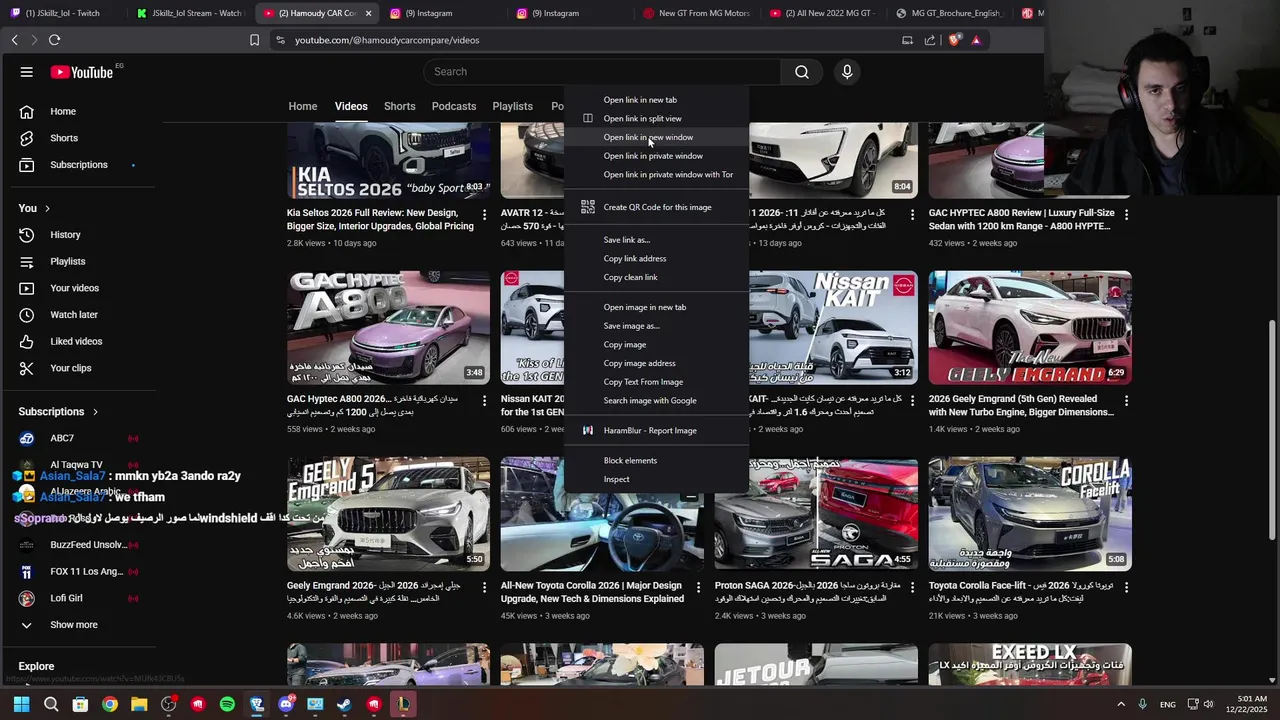Open Spotify from taskbar

[x=227, y=704]
